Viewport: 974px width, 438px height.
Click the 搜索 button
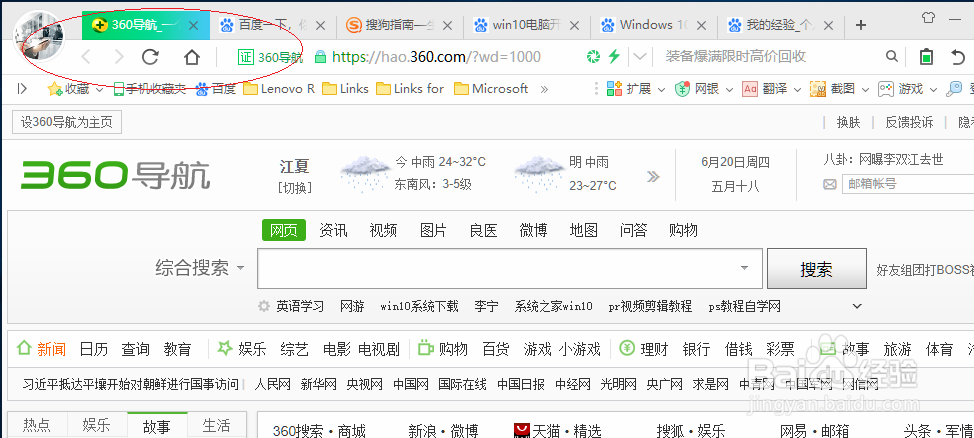click(816, 269)
